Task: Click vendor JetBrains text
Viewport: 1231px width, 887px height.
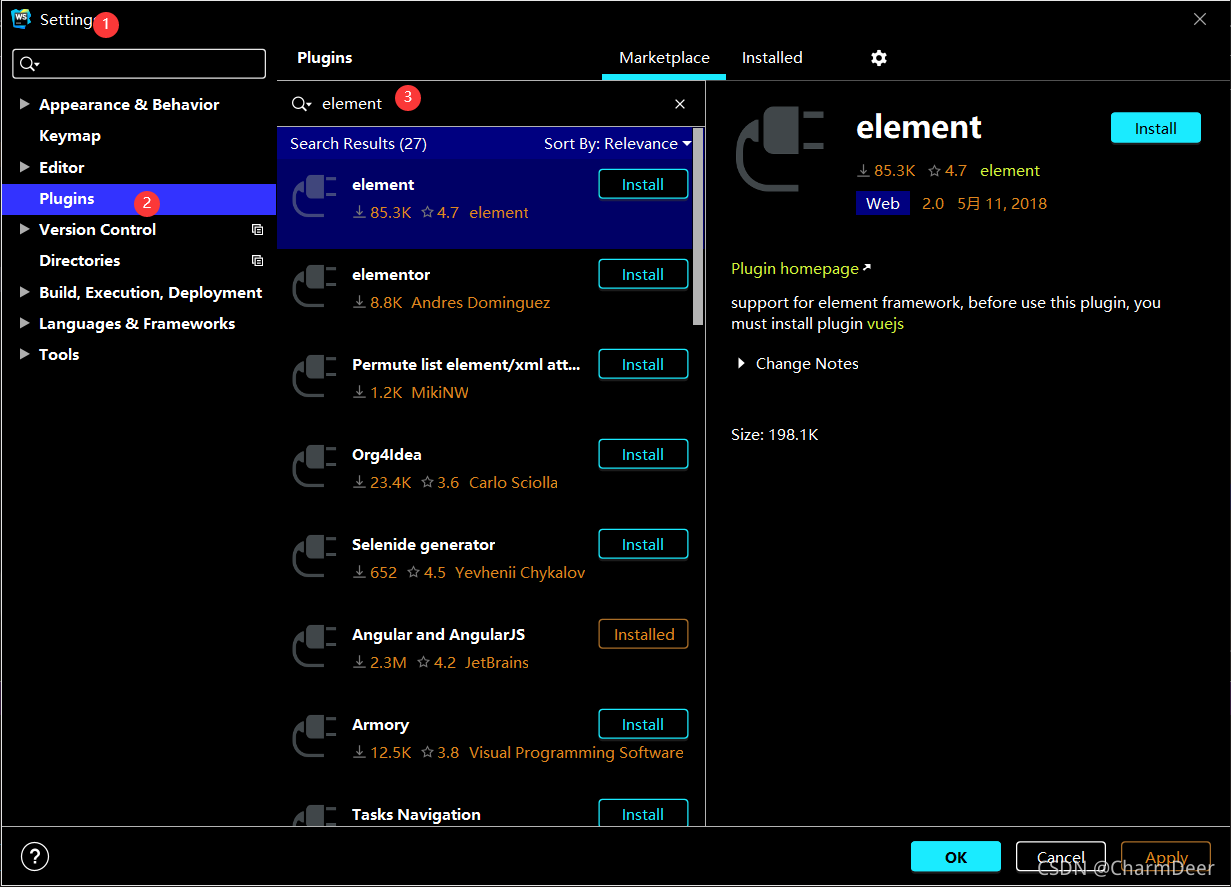Action: pos(497,662)
